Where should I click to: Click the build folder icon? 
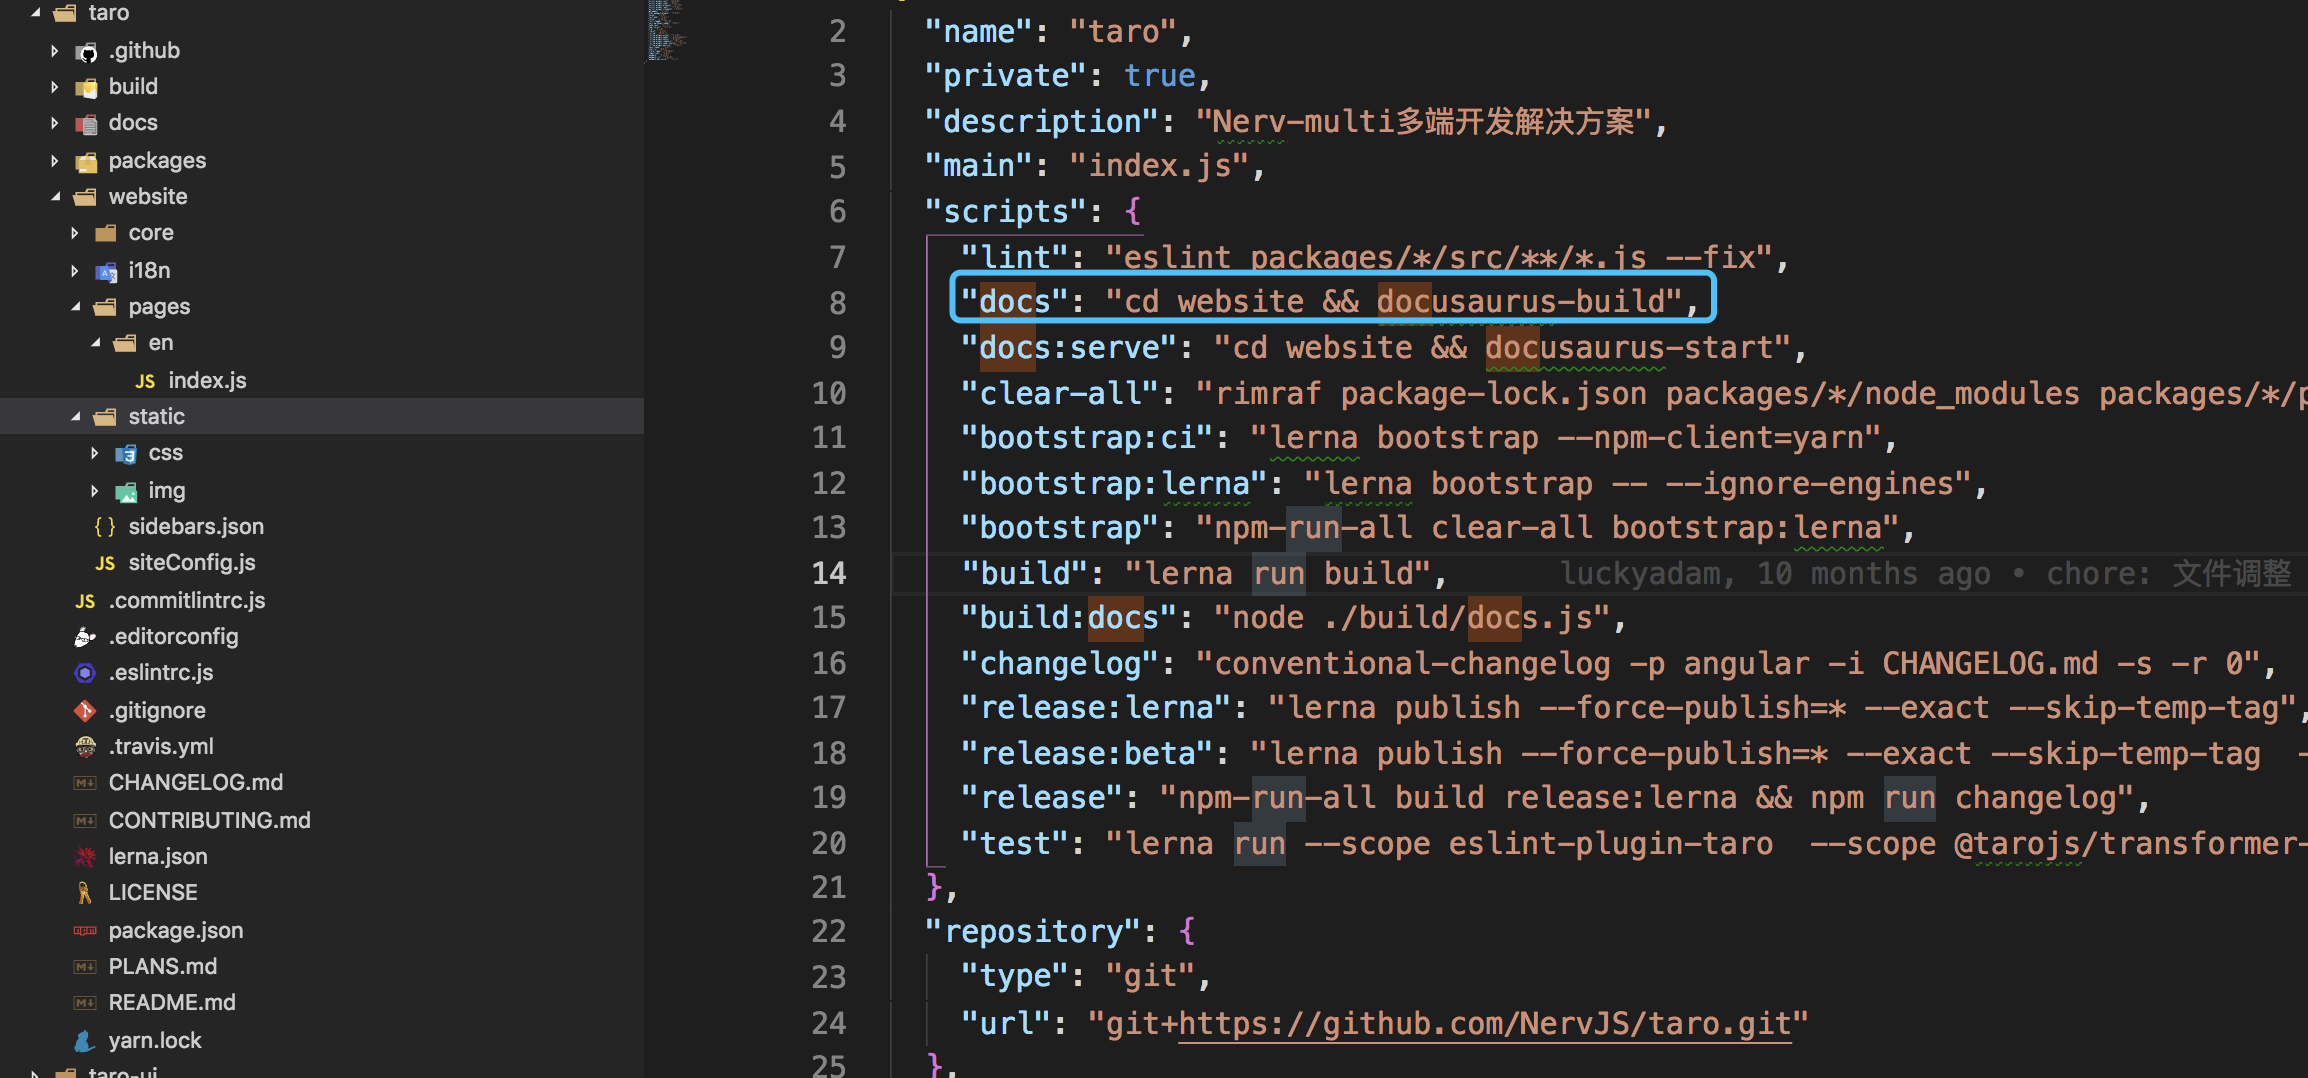pyautogui.click(x=87, y=87)
